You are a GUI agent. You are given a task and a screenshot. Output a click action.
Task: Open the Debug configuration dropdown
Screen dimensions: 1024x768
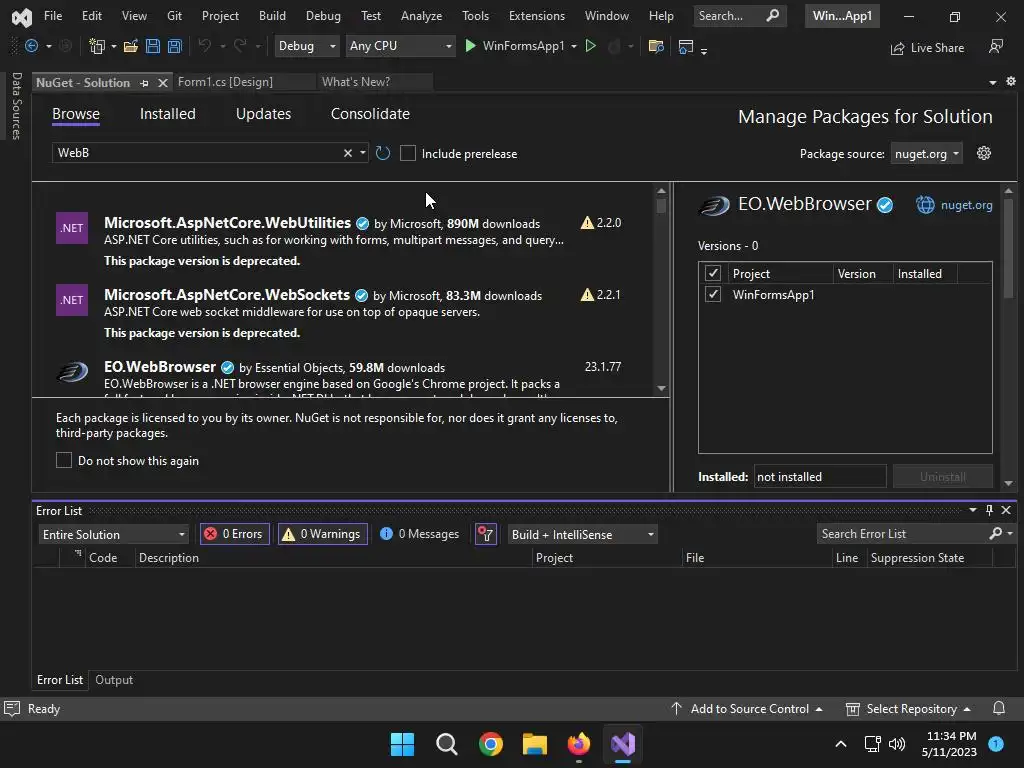(307, 46)
